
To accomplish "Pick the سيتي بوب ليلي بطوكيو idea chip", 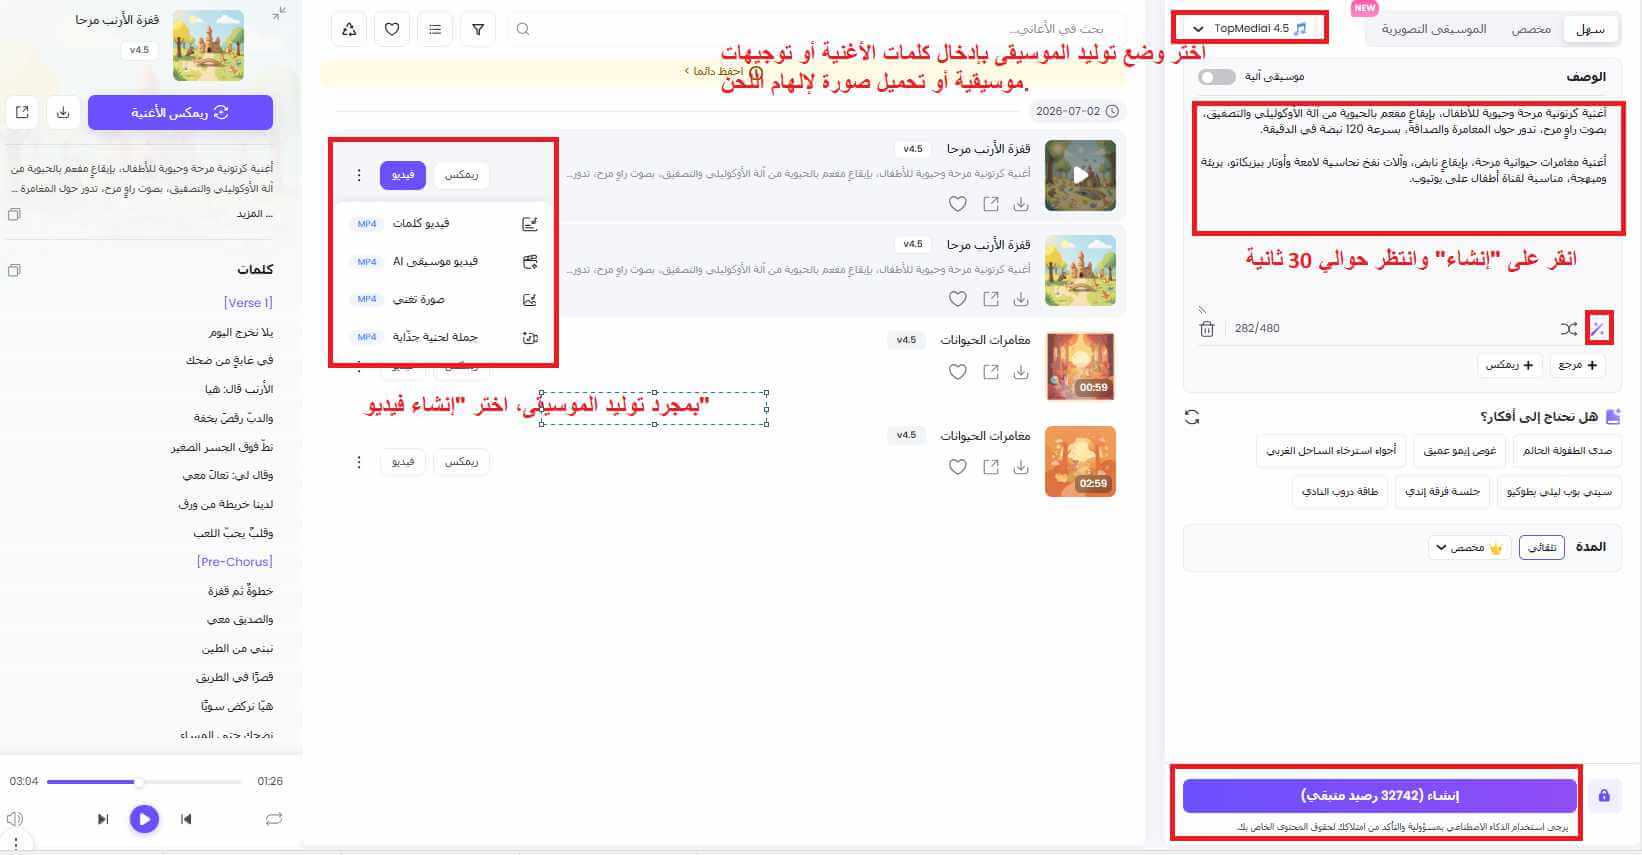I will coord(1559,492).
